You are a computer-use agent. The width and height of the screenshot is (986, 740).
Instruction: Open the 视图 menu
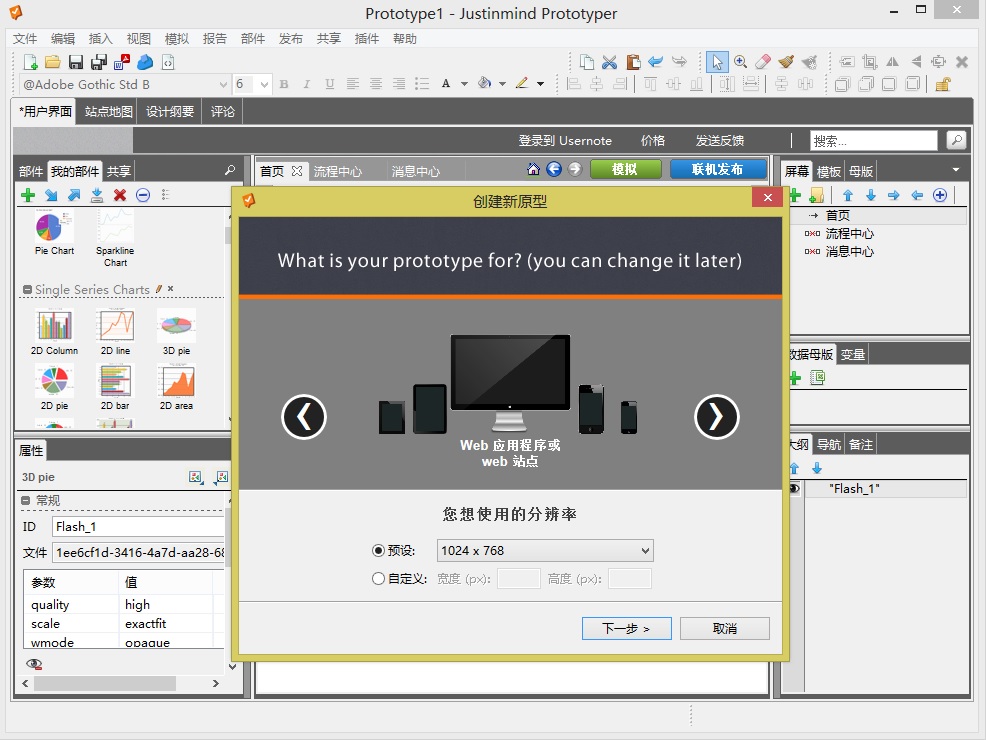pyautogui.click(x=139, y=39)
